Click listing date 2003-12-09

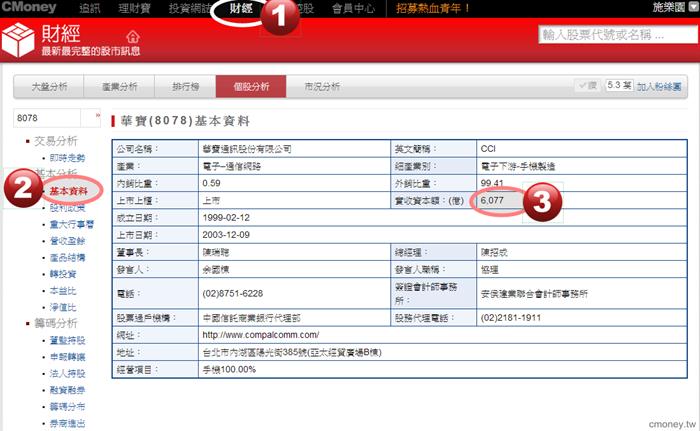click(x=226, y=234)
